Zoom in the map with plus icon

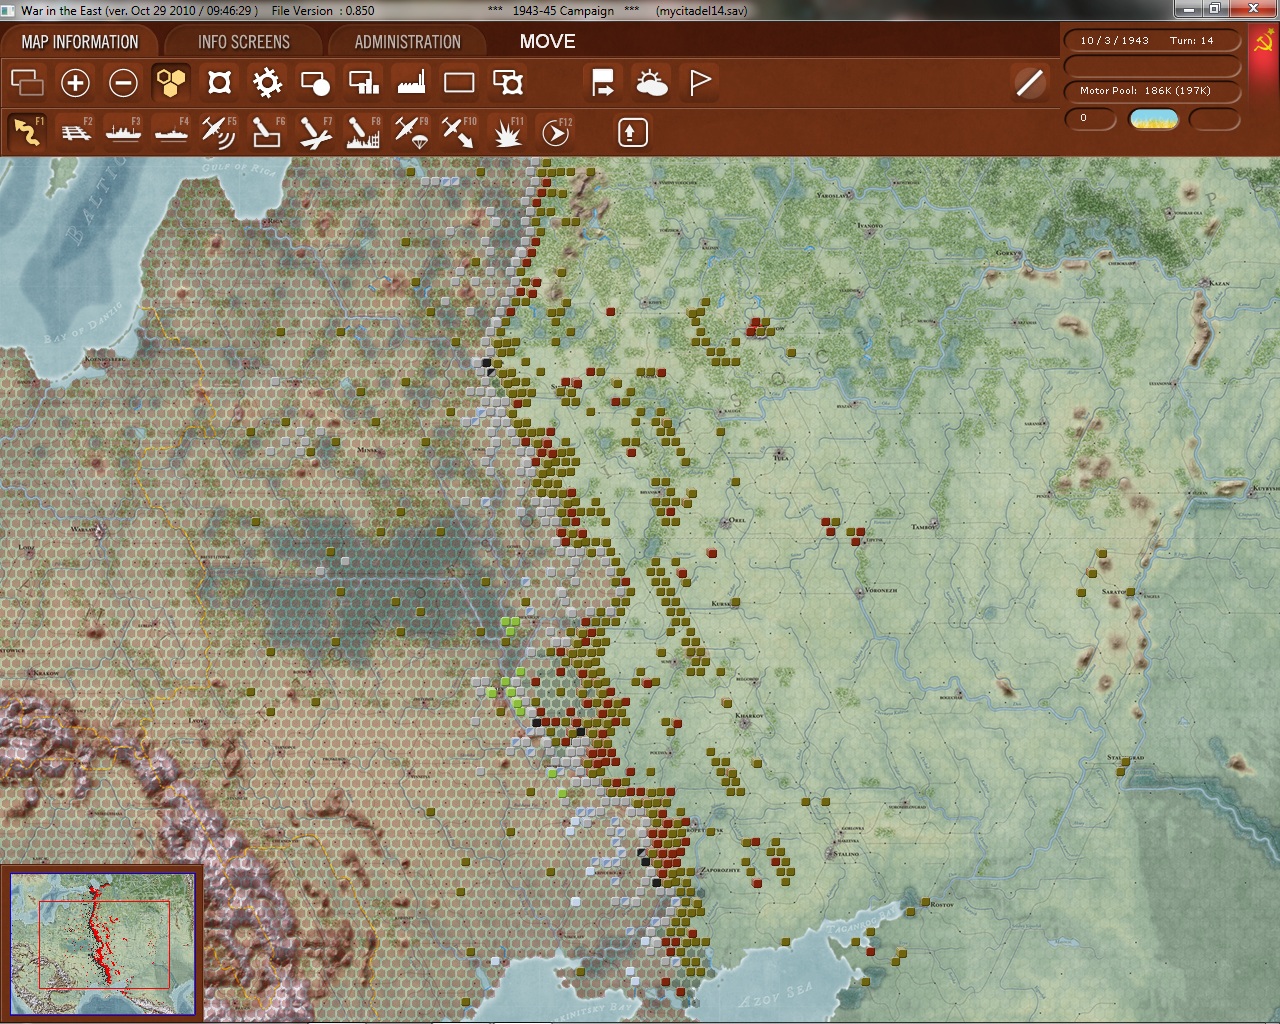[75, 83]
